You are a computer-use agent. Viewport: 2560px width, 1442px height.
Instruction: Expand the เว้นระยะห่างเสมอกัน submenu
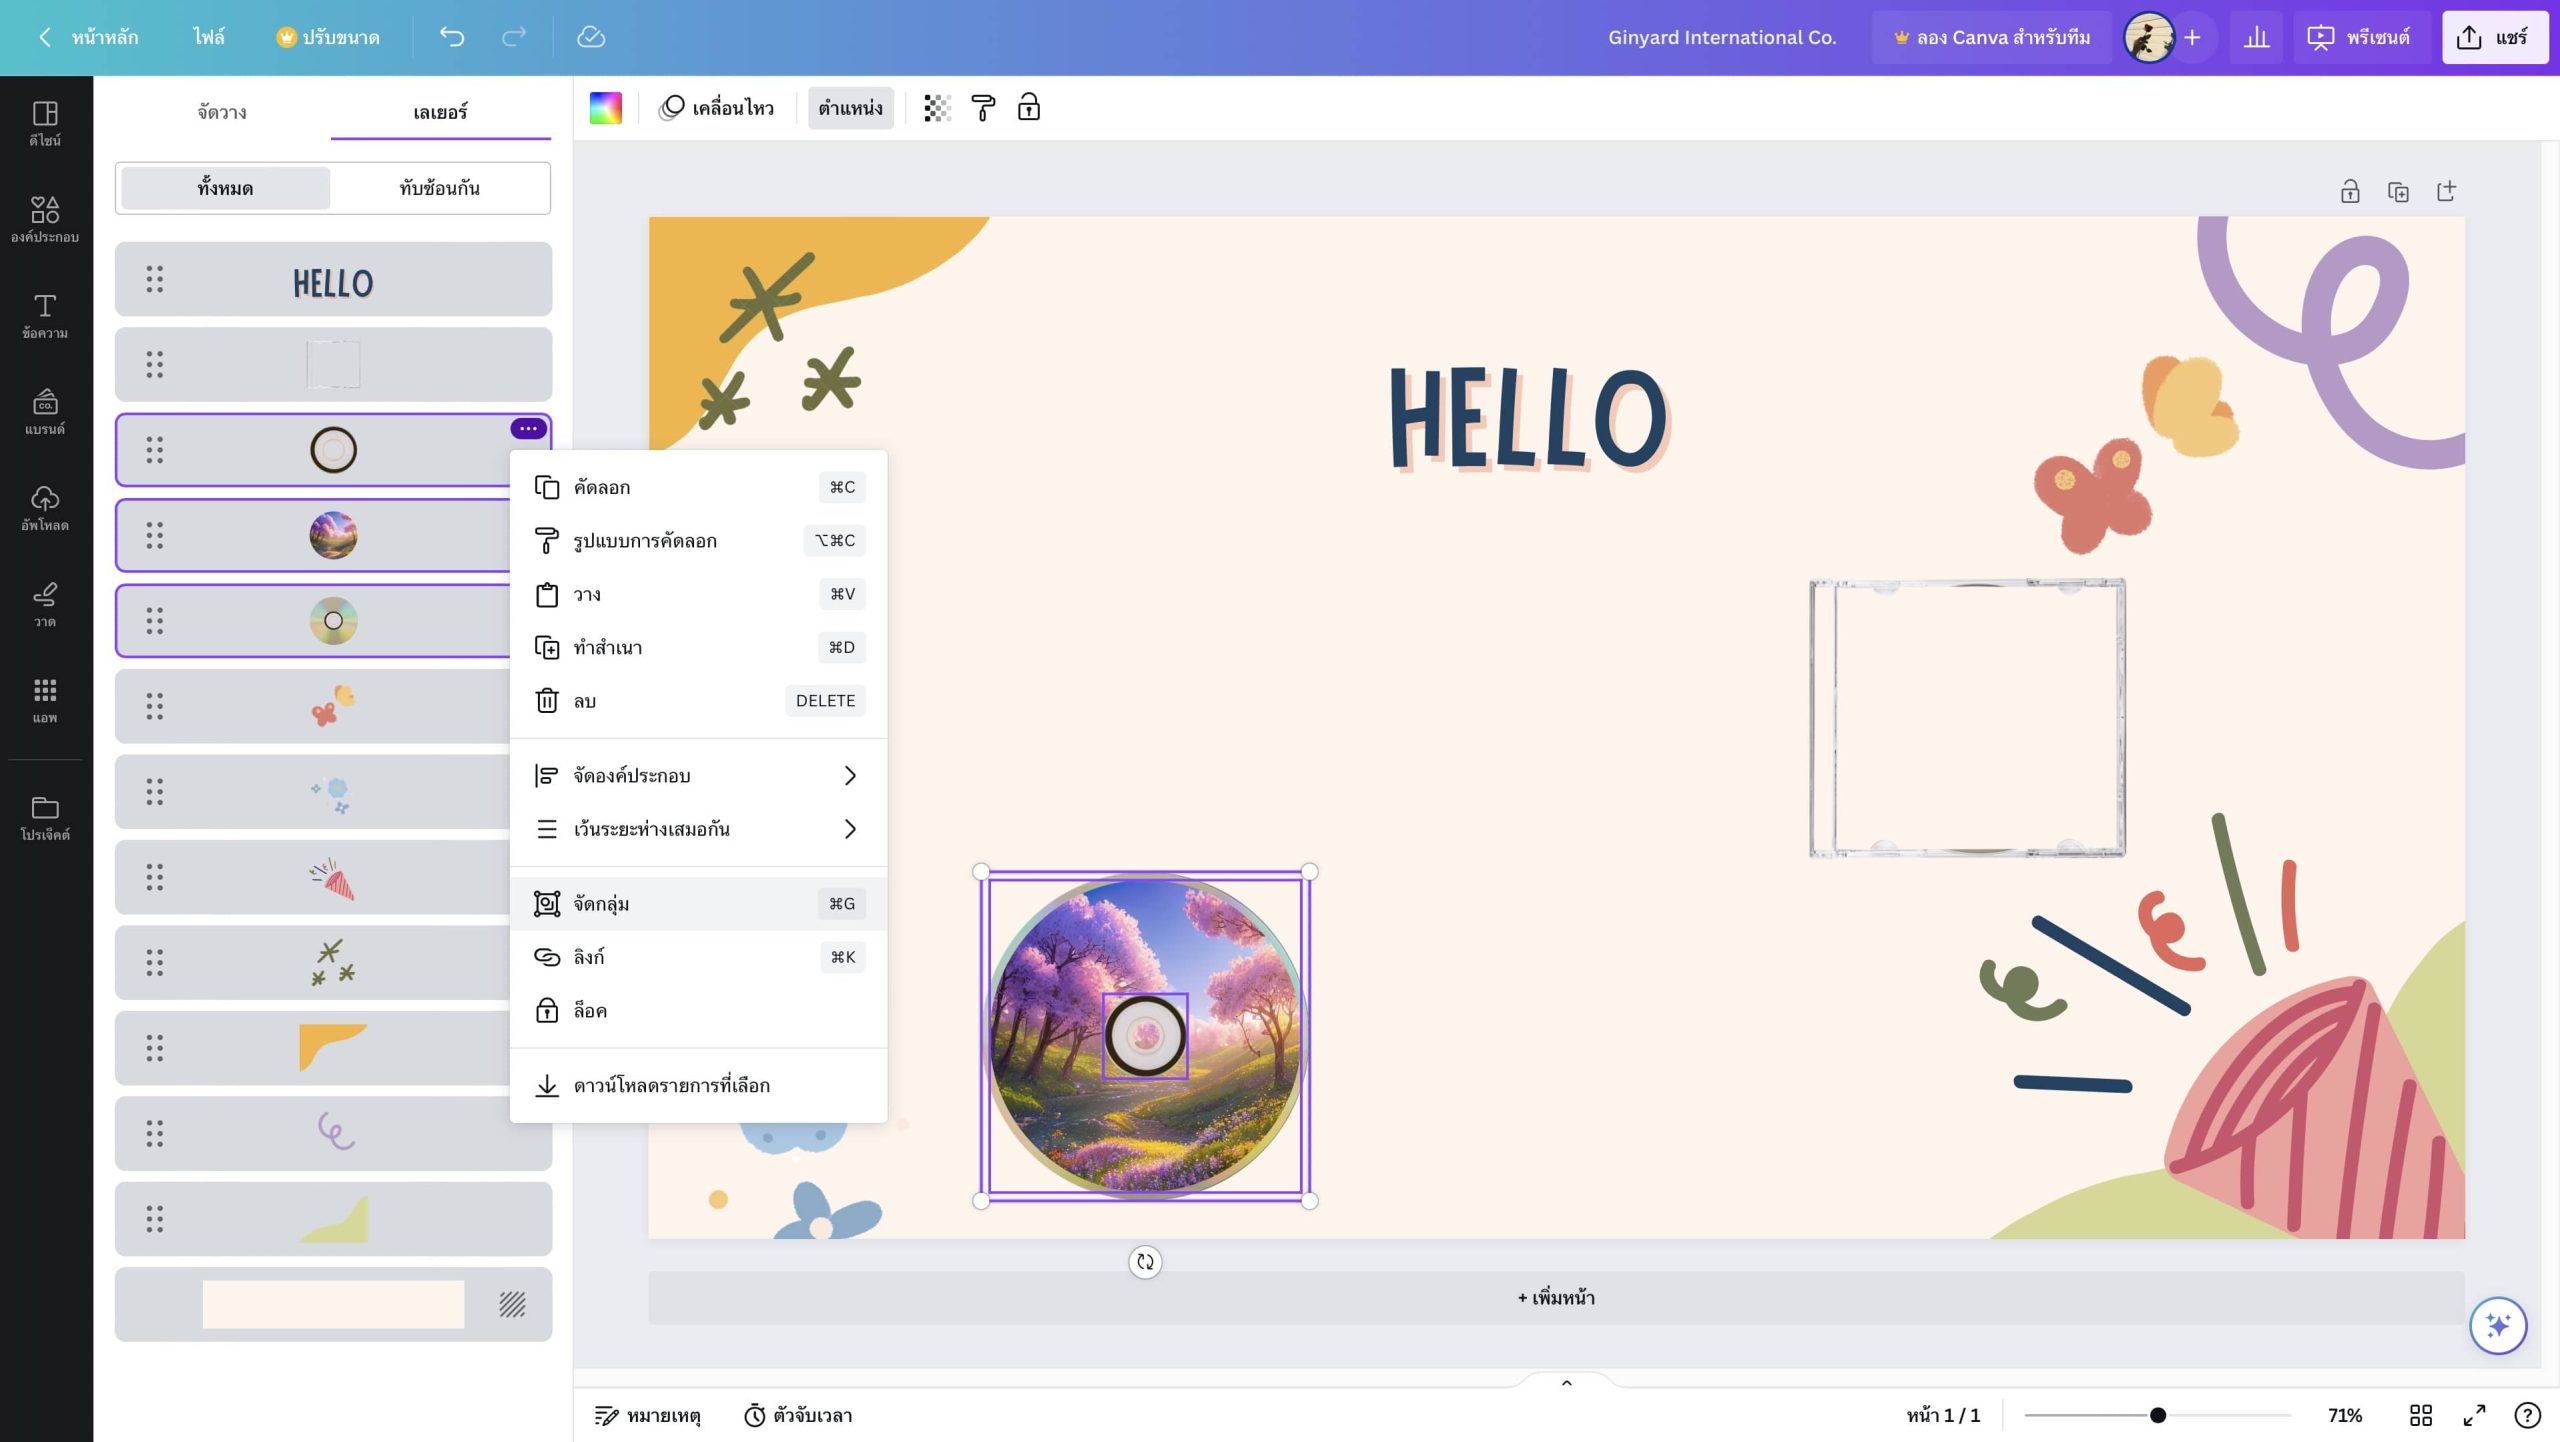coord(698,829)
